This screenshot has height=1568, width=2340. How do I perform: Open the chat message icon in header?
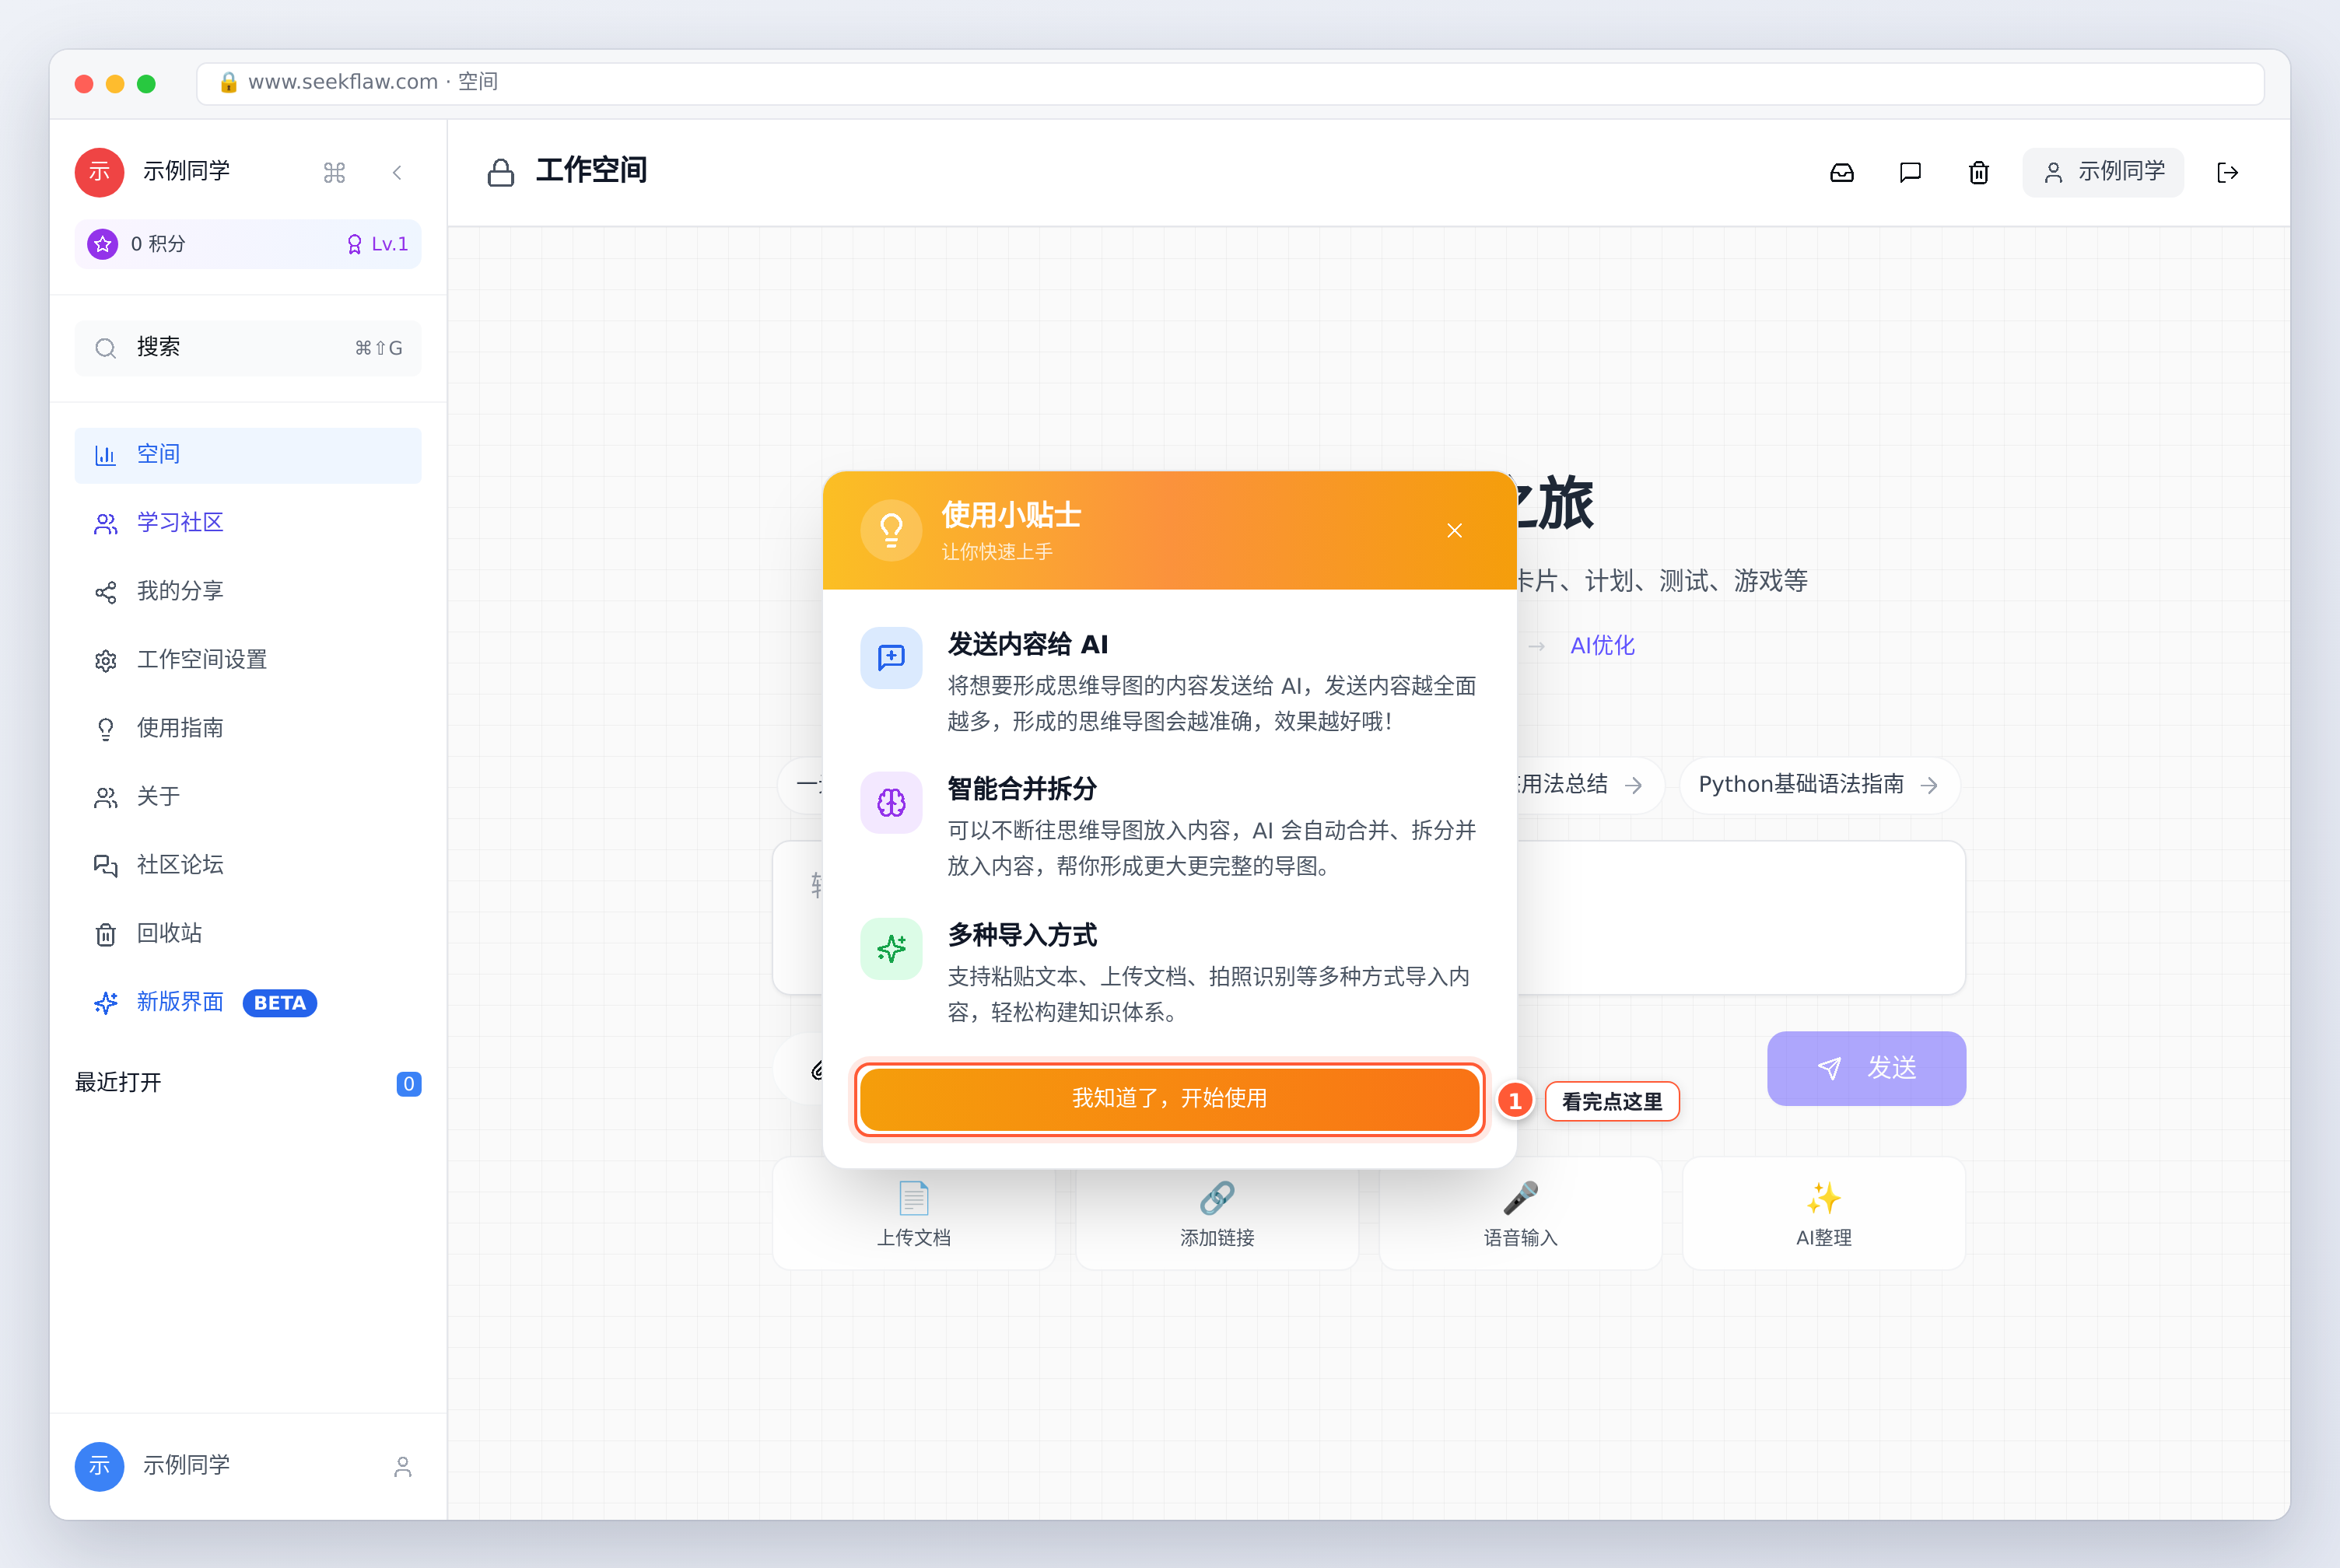click(1910, 172)
